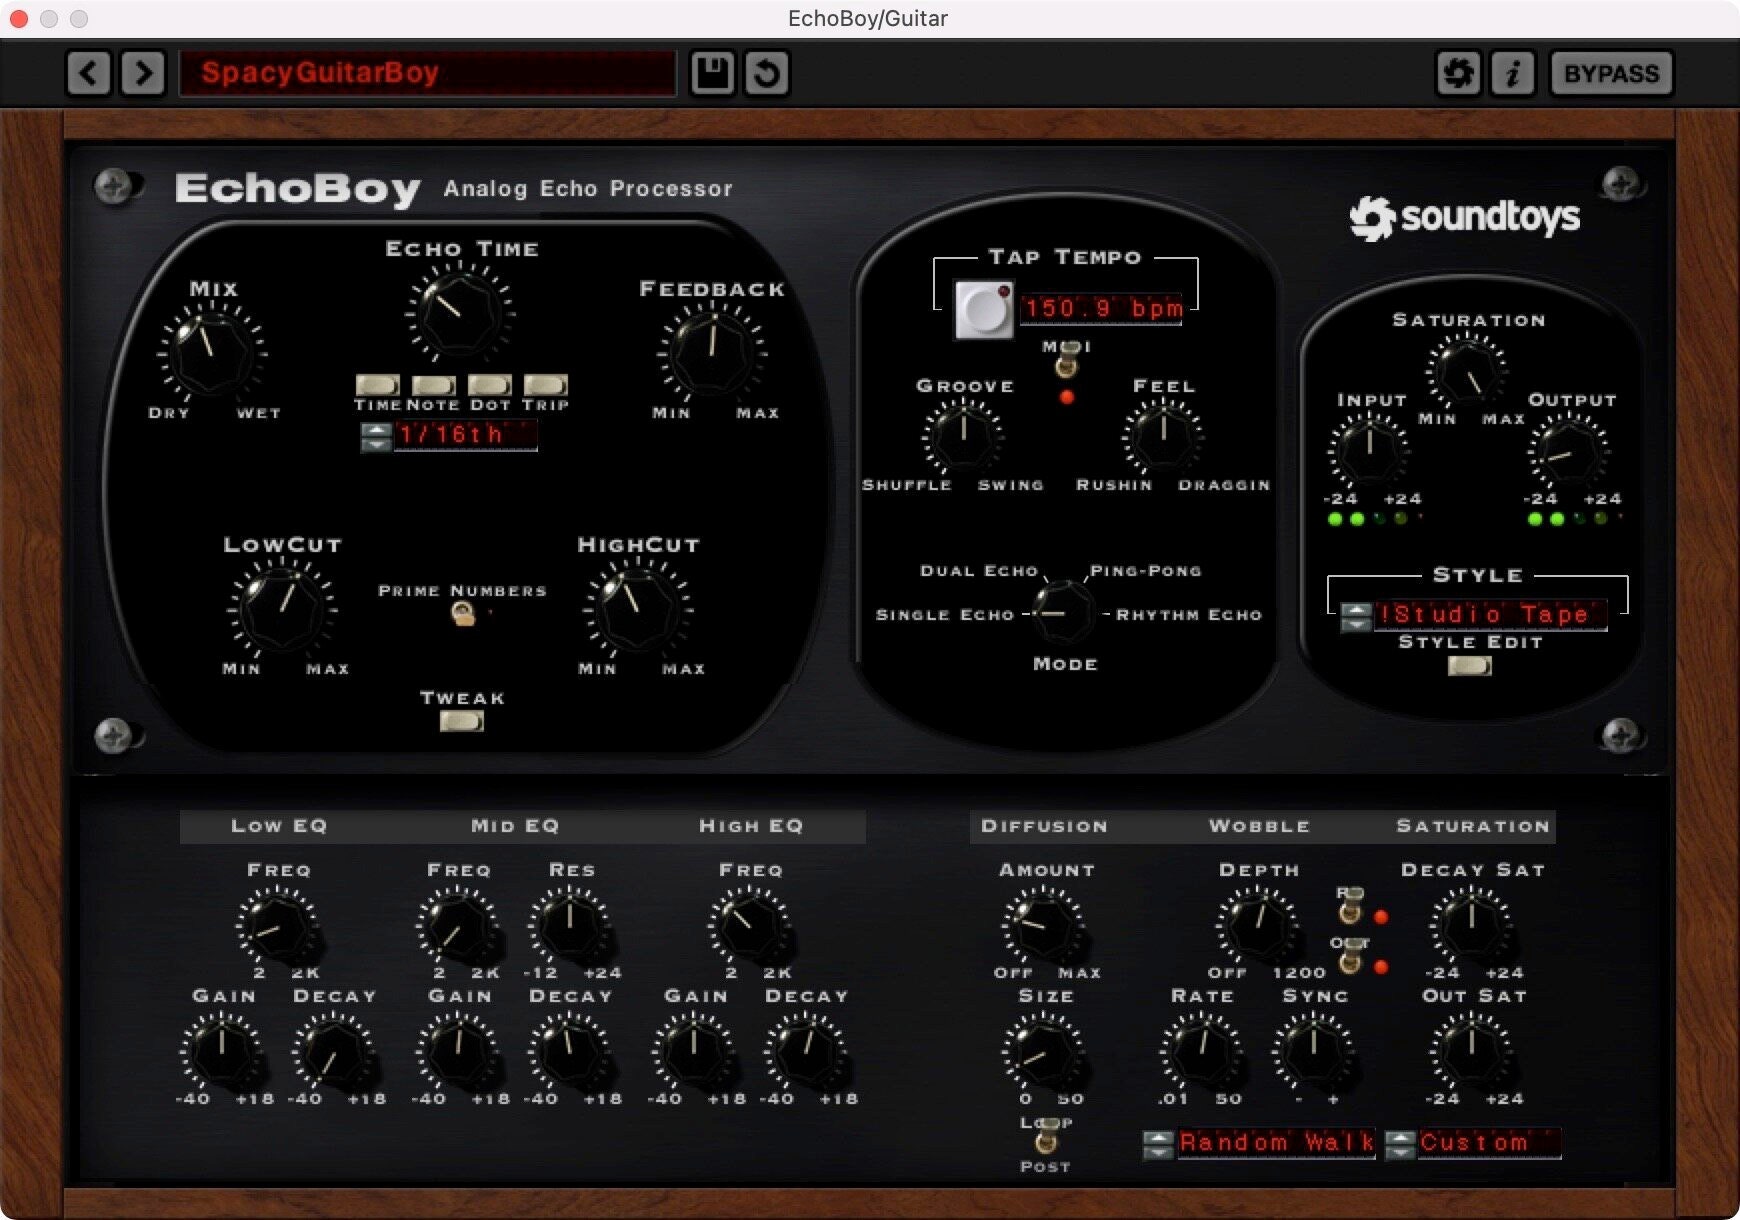Toggle the Loop/Post diffusion switch
1740x1220 pixels.
1046,1136
